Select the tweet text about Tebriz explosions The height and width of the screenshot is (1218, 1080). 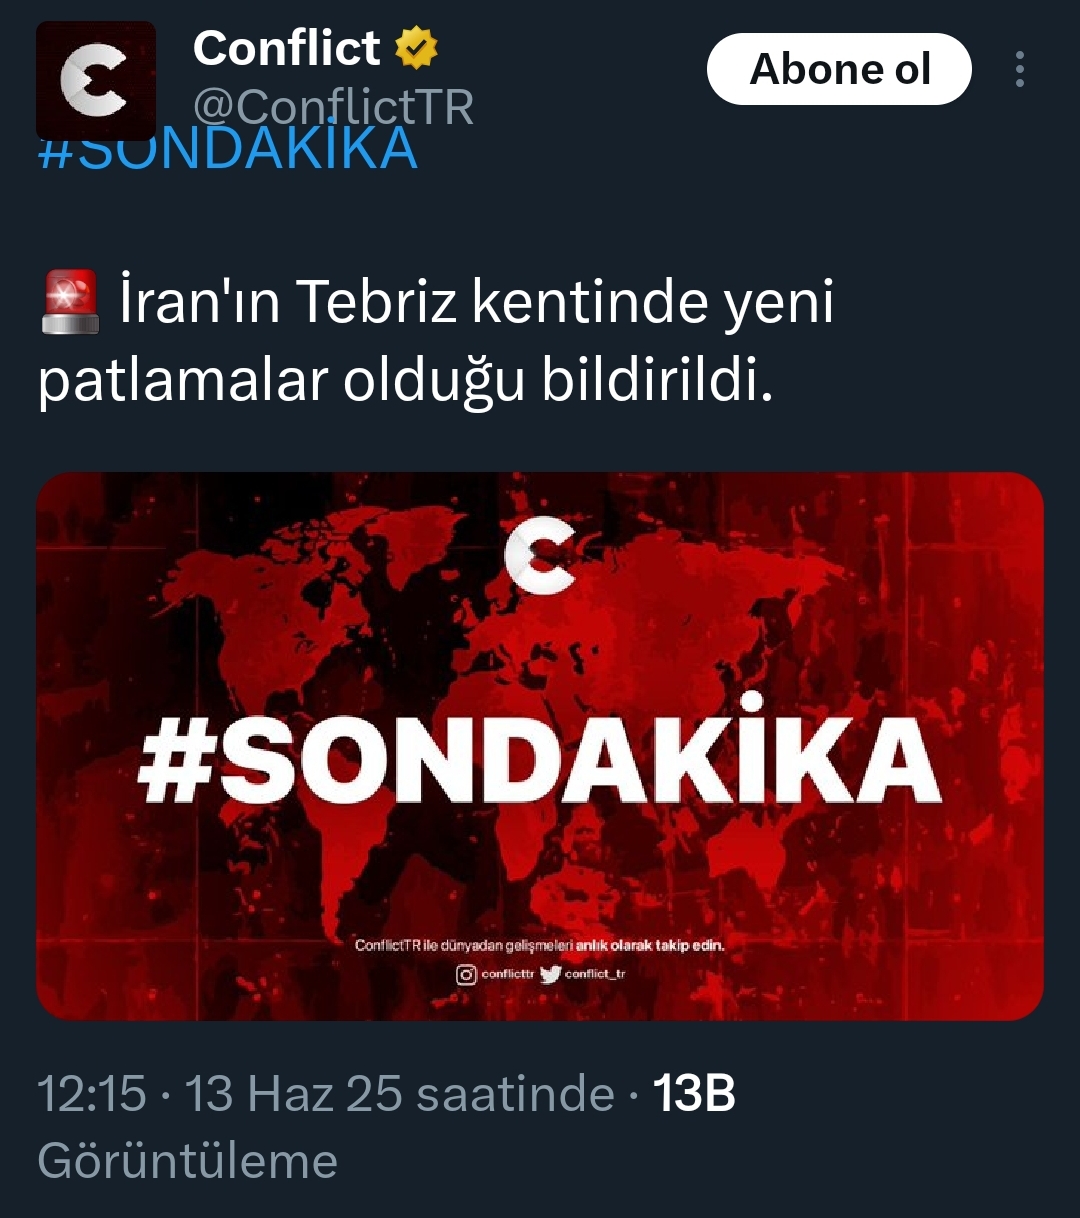[437, 341]
